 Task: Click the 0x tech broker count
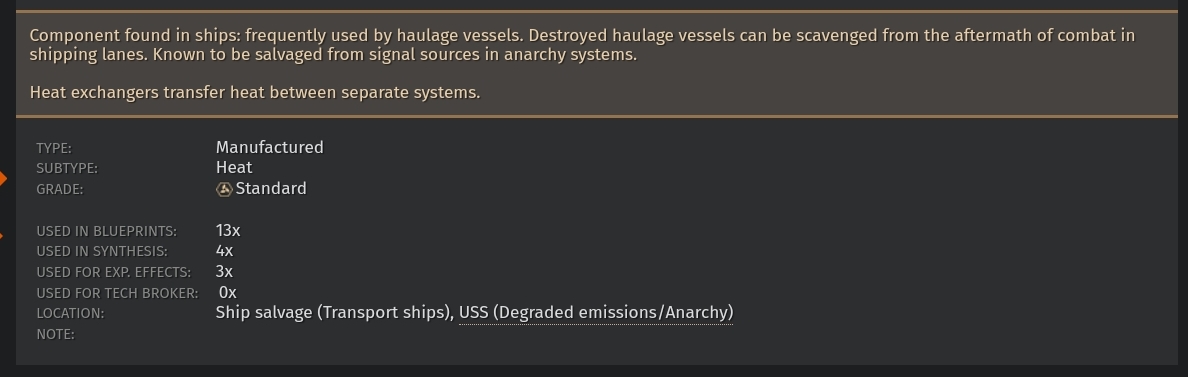coord(228,292)
